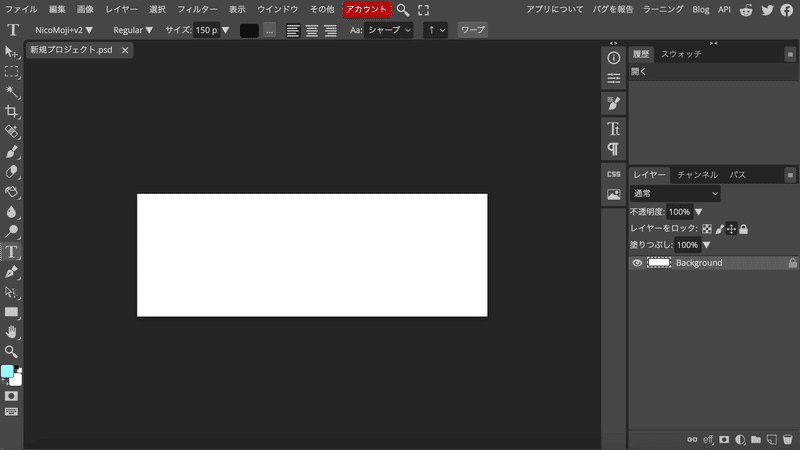Viewport: 800px width, 450px height.
Task: Open the Brush settings panel icon
Action: [x=614, y=104]
